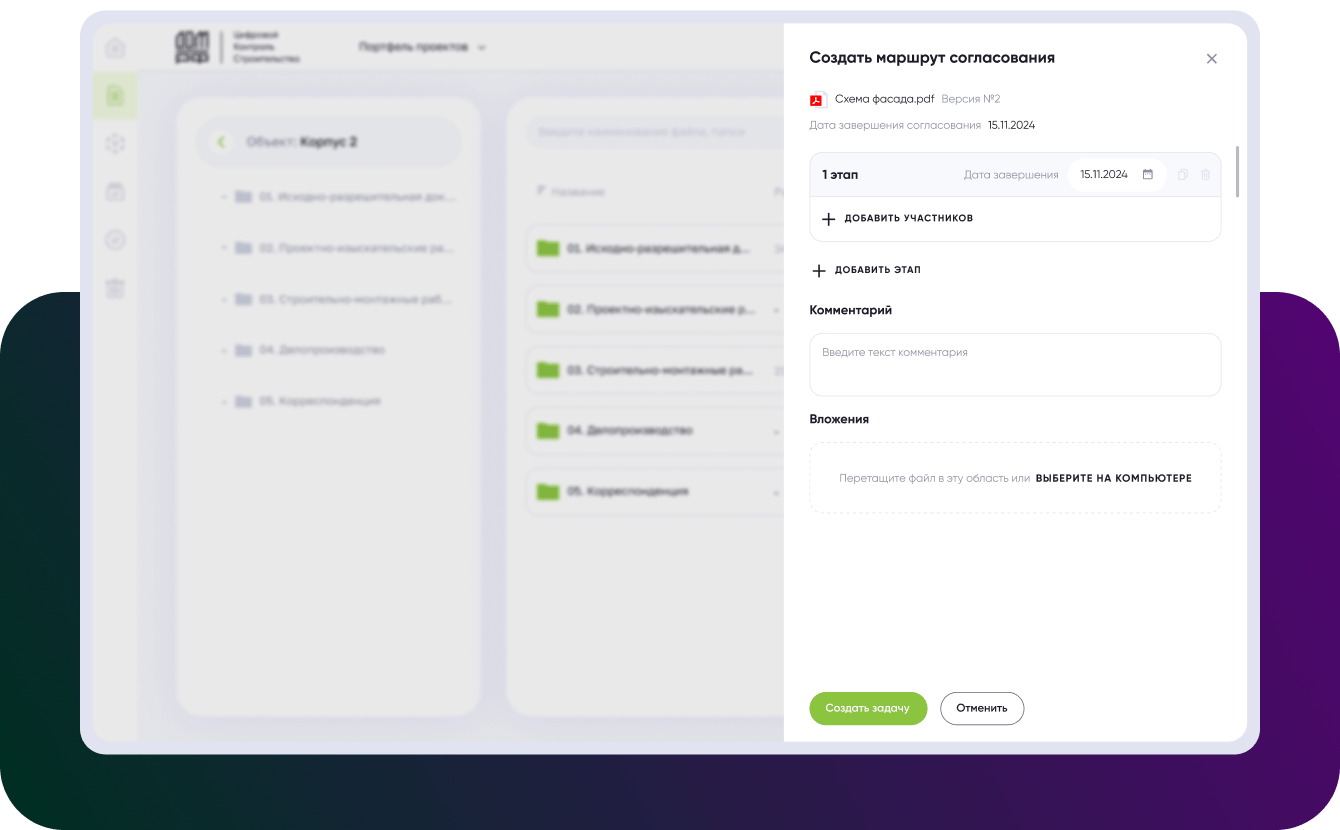Open the calendar picker for stage 1 date
Screen dimensions: 1340x830
[1147, 175]
